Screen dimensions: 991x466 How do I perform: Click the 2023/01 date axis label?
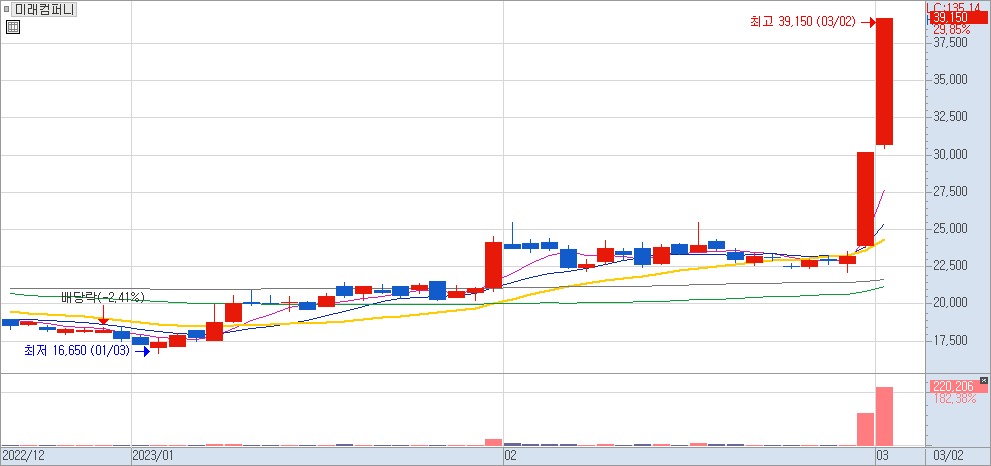click(x=152, y=455)
